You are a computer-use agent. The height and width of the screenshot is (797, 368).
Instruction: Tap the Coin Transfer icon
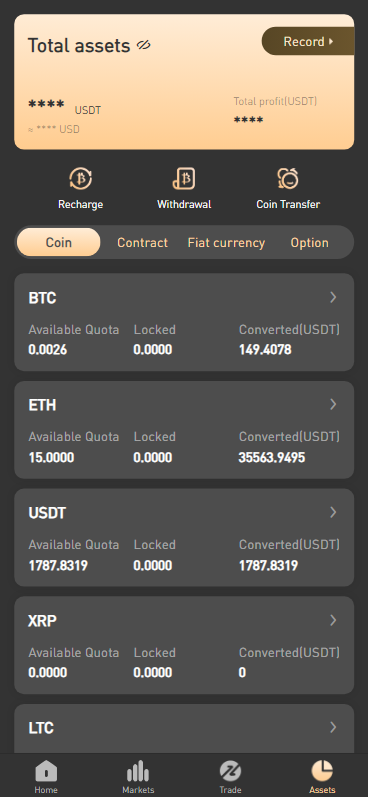click(288, 179)
